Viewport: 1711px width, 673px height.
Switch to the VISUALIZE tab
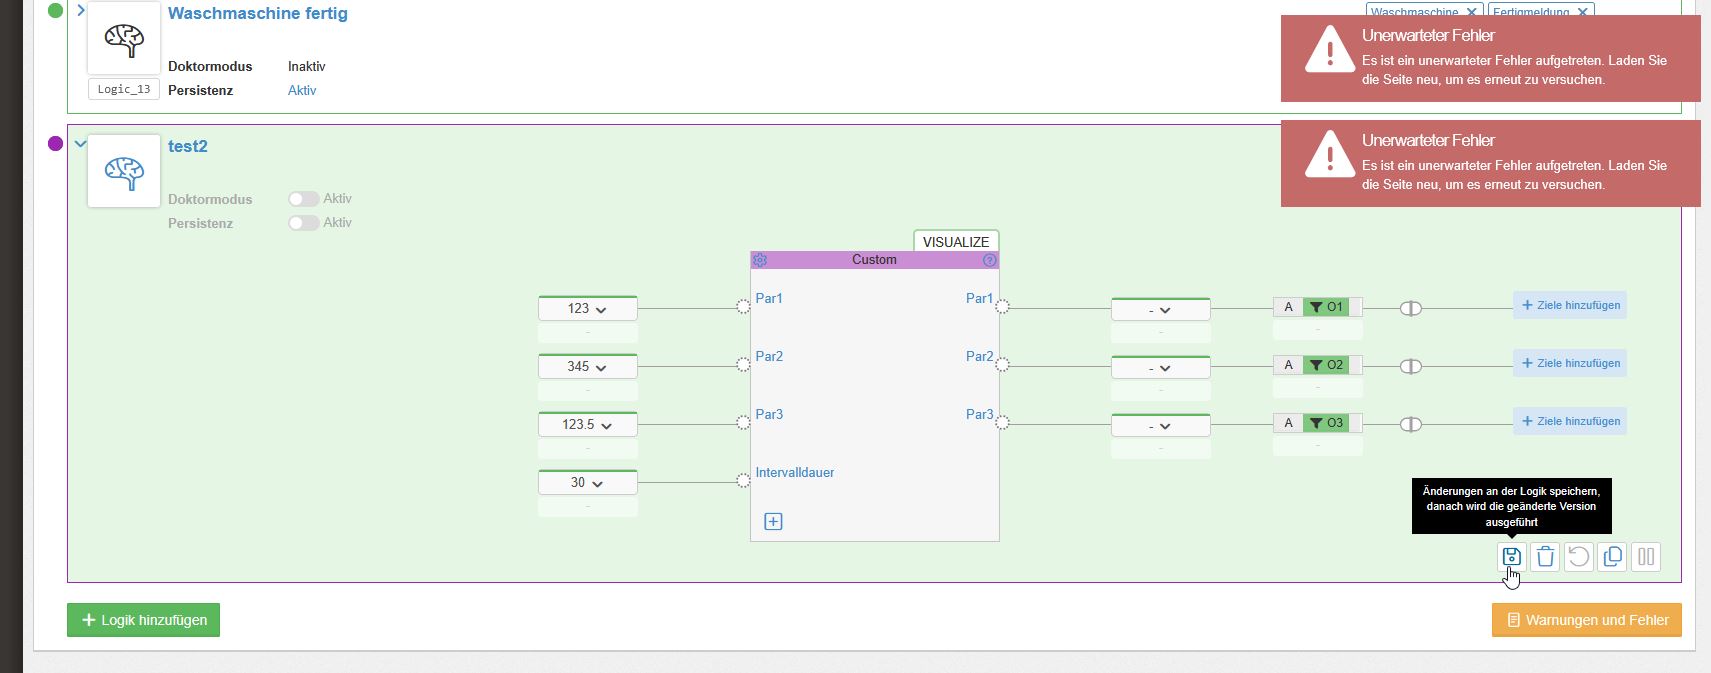pos(955,242)
